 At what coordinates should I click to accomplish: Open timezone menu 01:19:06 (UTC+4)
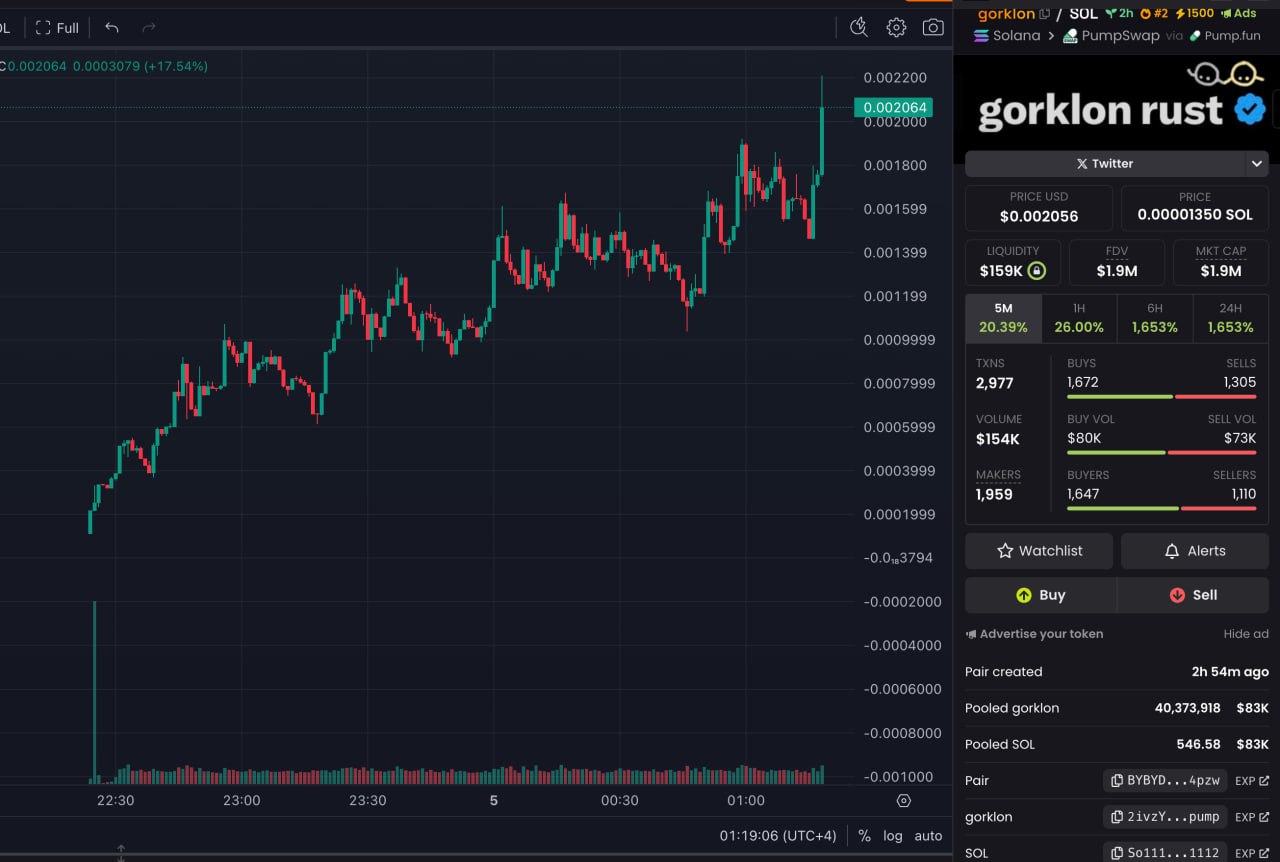tap(777, 836)
